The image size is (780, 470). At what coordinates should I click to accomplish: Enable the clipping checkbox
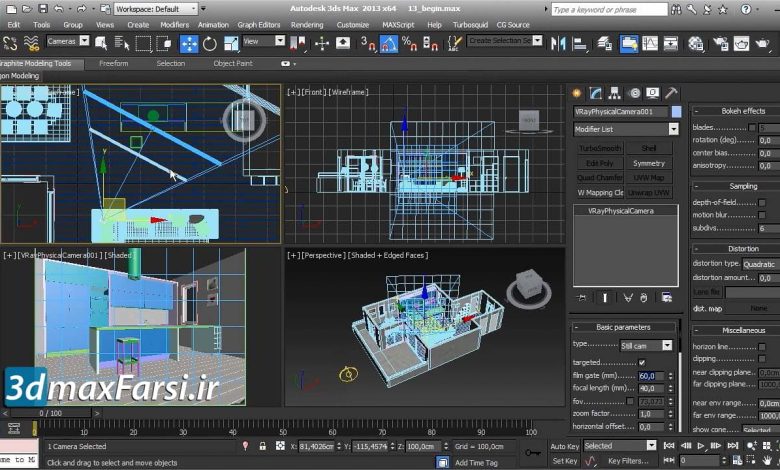[762, 359]
